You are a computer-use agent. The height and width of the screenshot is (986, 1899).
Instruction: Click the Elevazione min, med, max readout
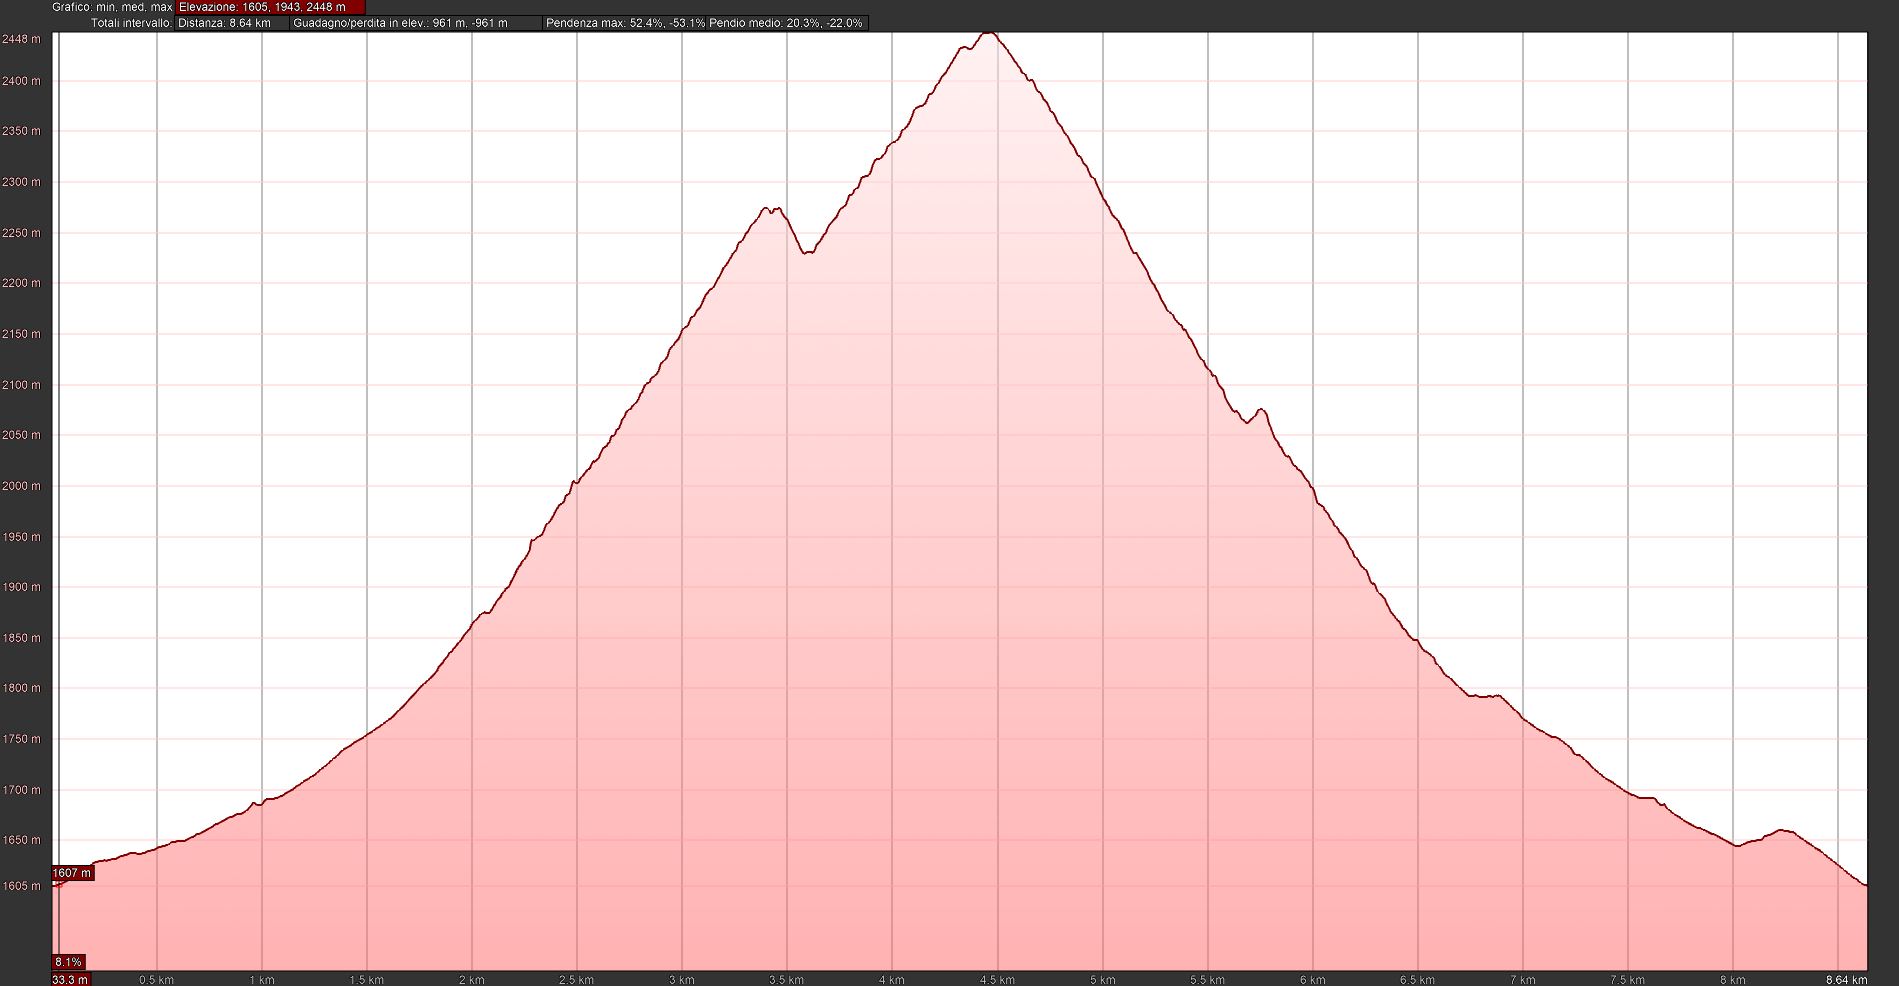coord(262,7)
